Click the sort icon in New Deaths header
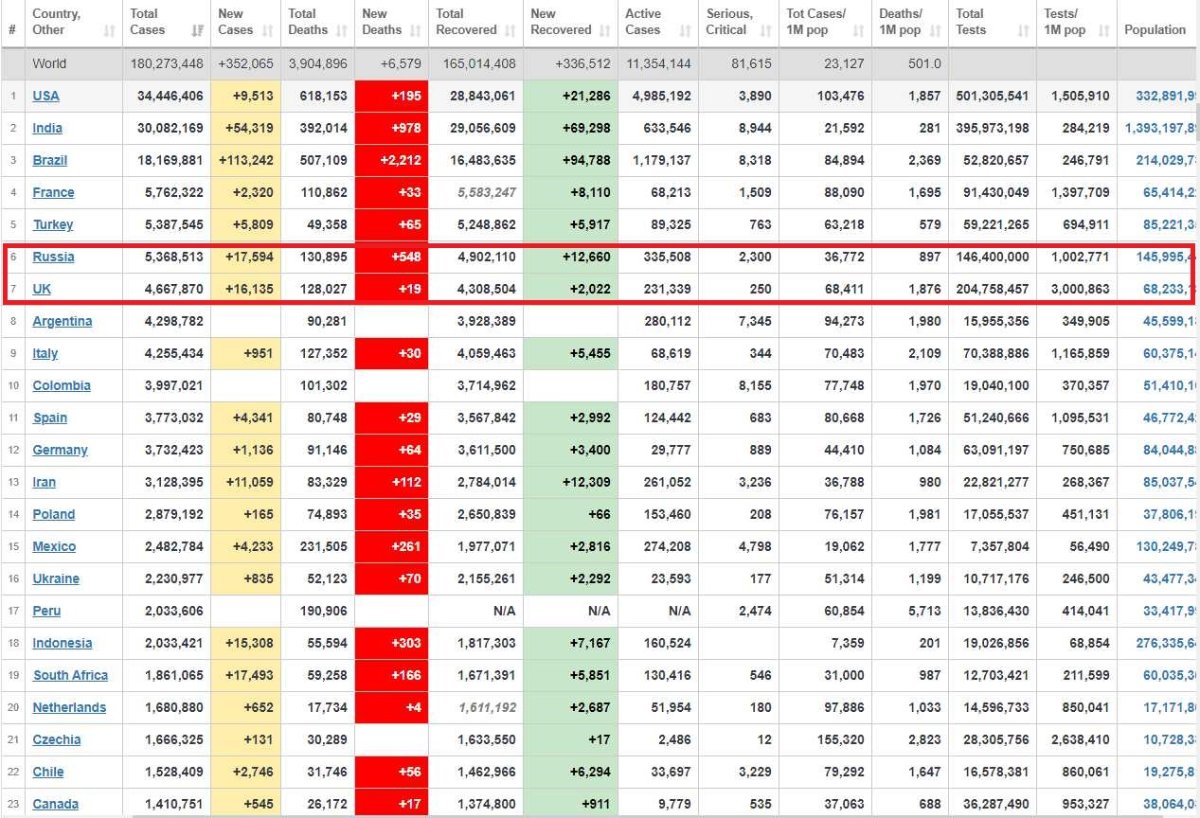 point(416,31)
